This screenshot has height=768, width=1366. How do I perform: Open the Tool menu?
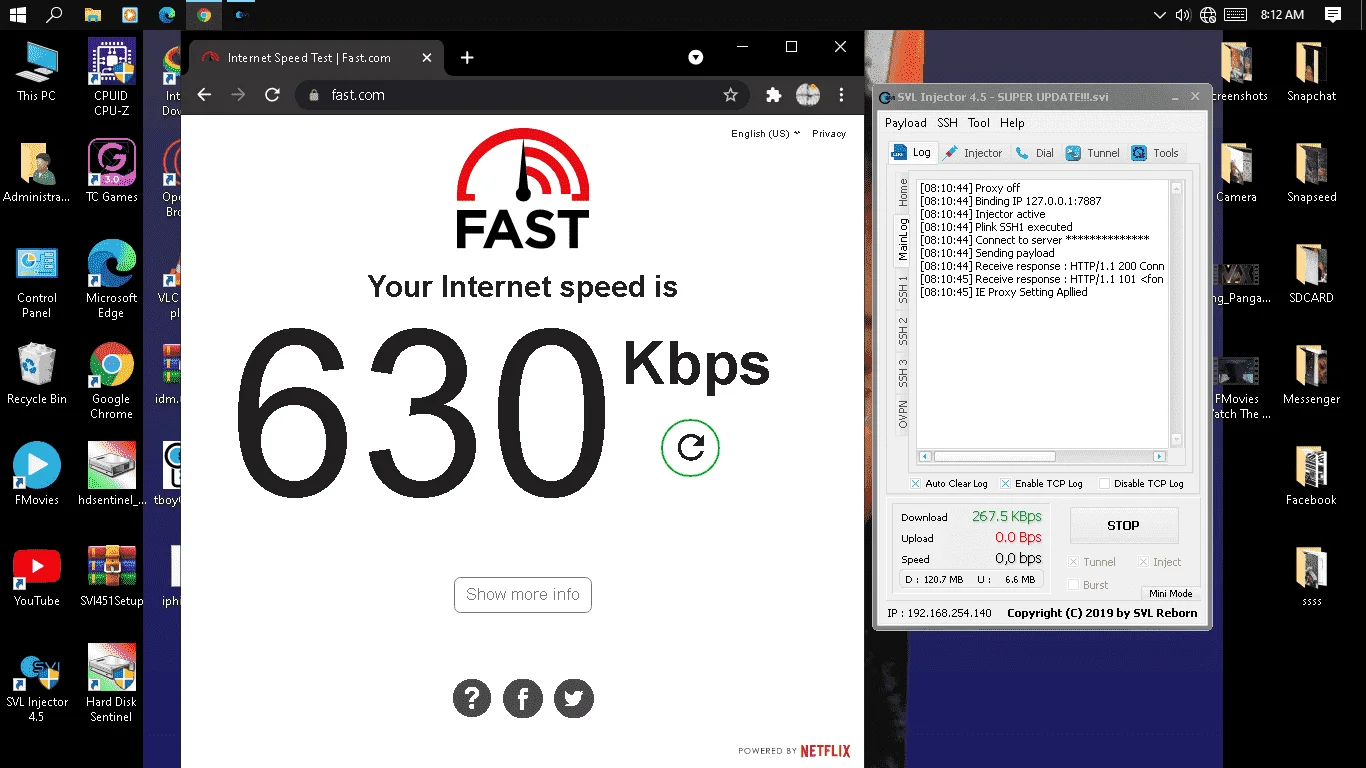(979, 123)
